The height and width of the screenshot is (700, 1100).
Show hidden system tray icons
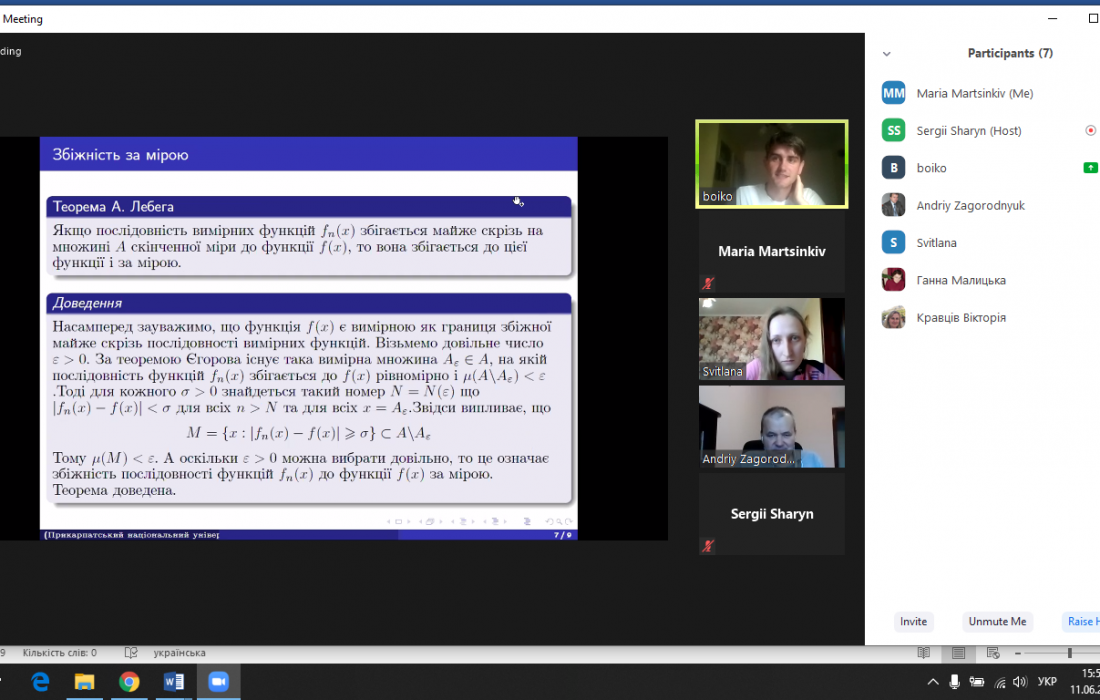click(x=932, y=682)
